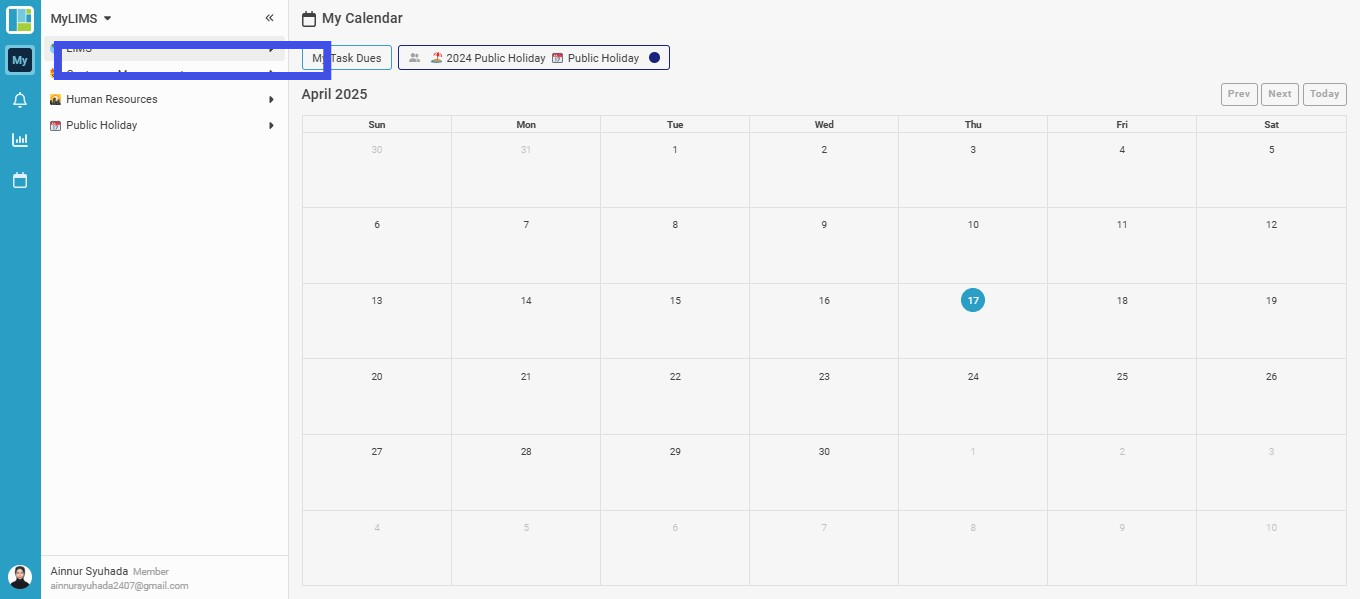Viewport: 1360px width, 599px height.
Task: Click the date 15 under Tue
Action: (675, 301)
